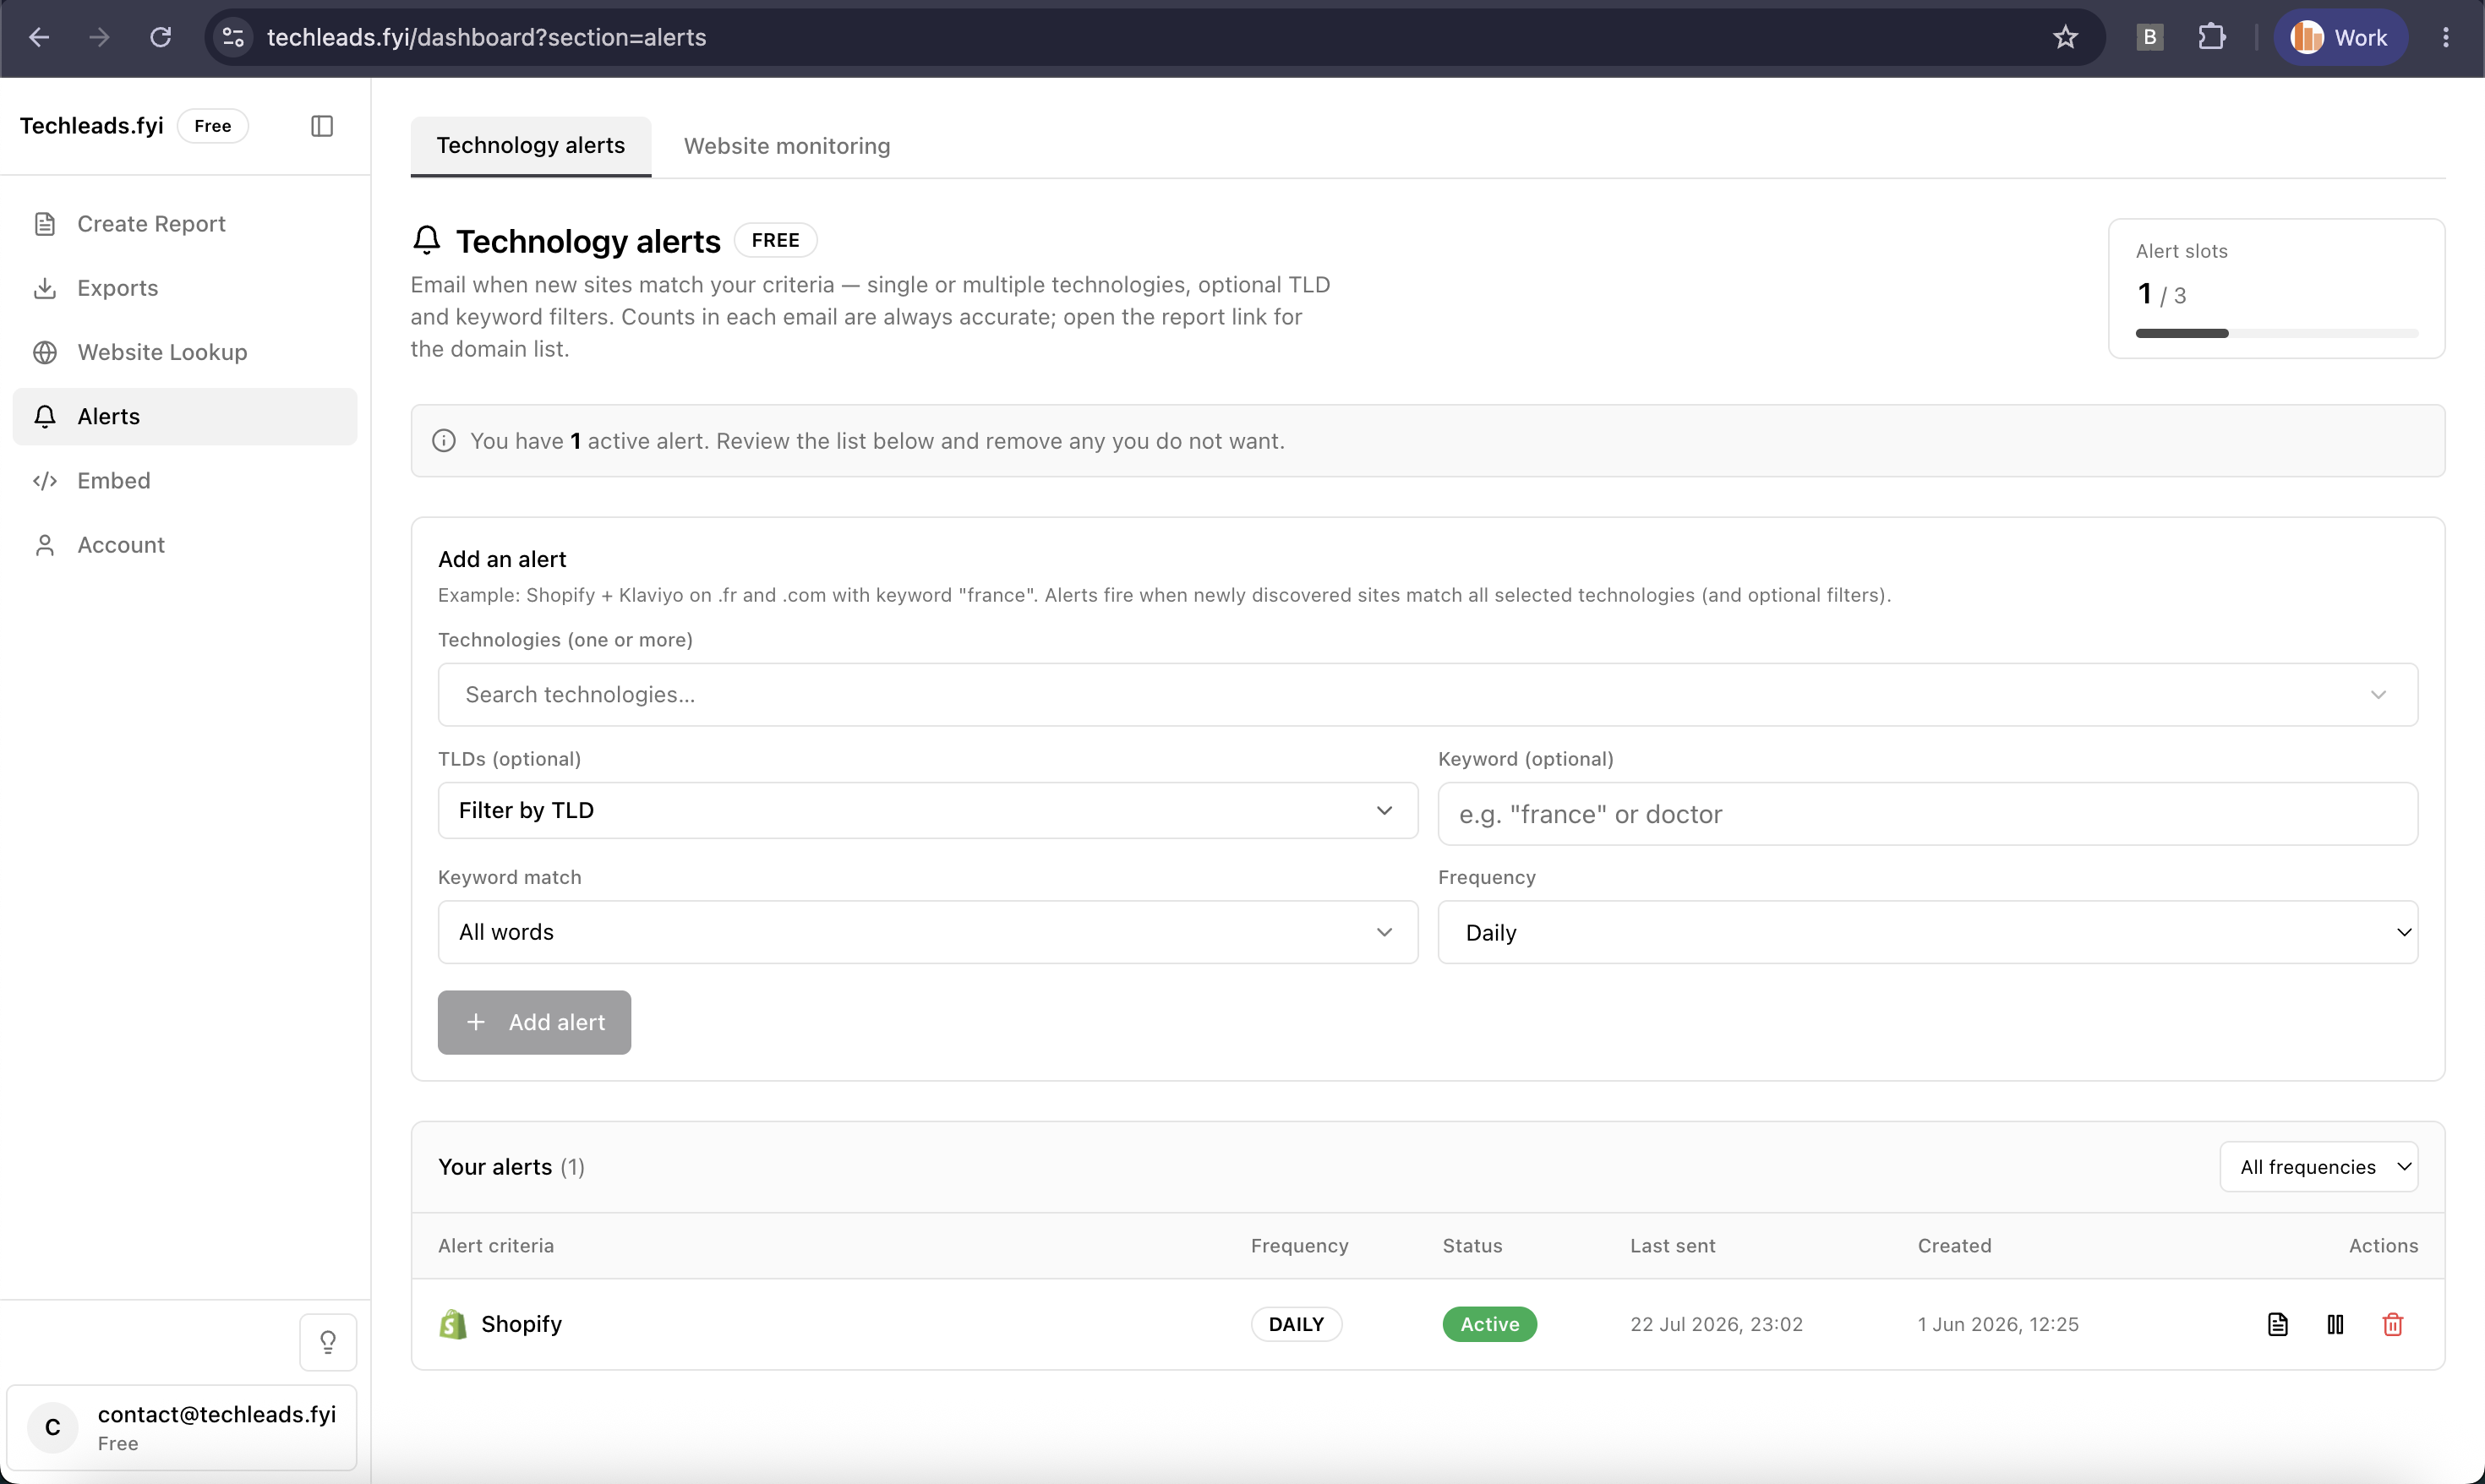Delete the Shopify alert trash icon
This screenshot has height=1484, width=2485.
2392,1324
